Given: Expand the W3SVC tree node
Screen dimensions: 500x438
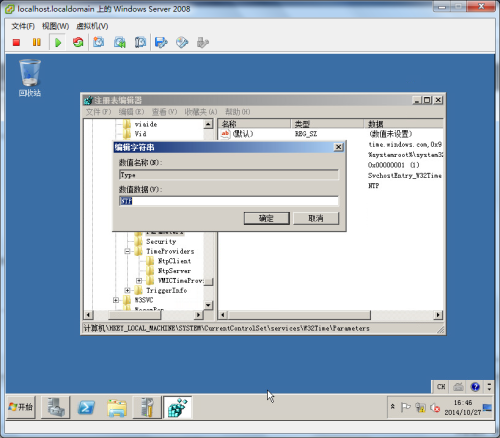Looking at the screenshot, I should point(116,300).
